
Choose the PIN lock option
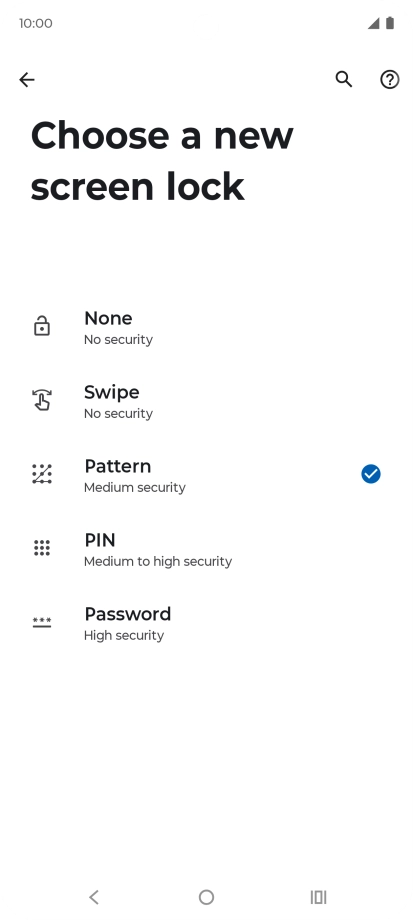tap(206, 548)
